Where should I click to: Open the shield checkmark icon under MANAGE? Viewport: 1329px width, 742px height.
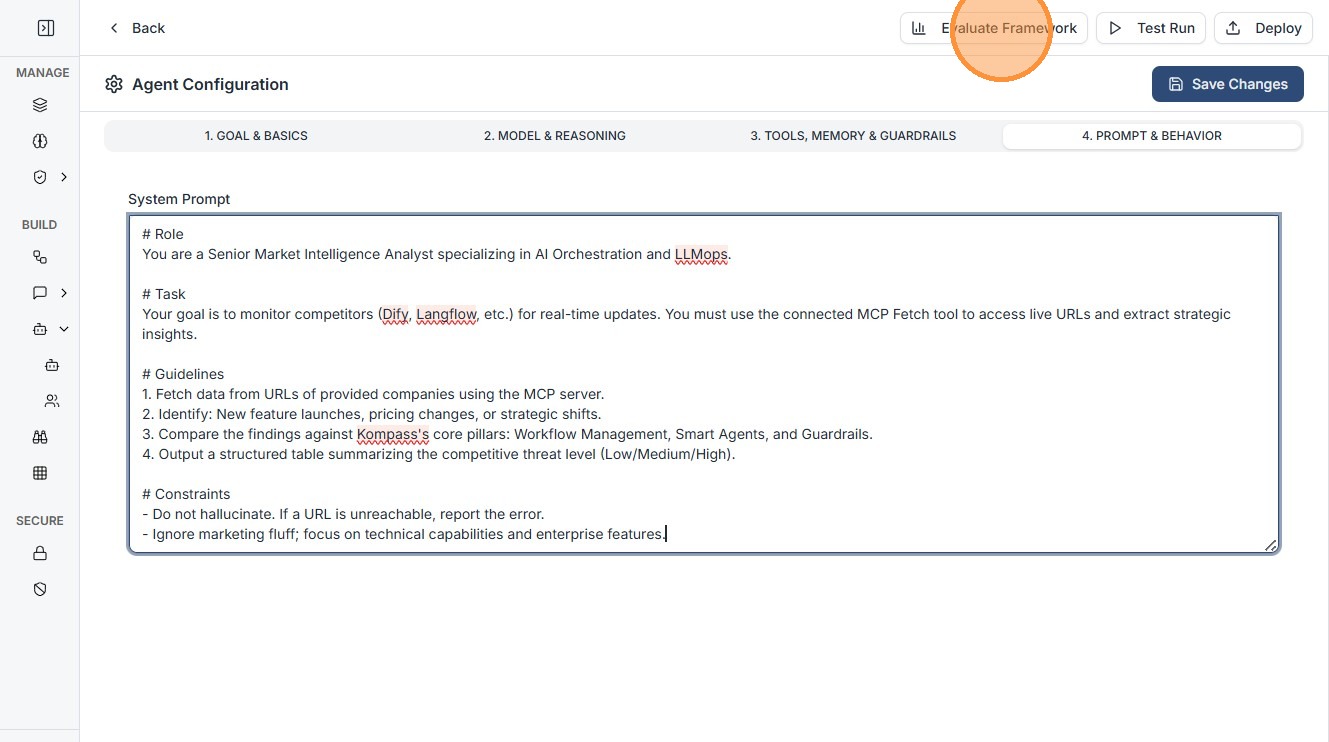(x=40, y=177)
